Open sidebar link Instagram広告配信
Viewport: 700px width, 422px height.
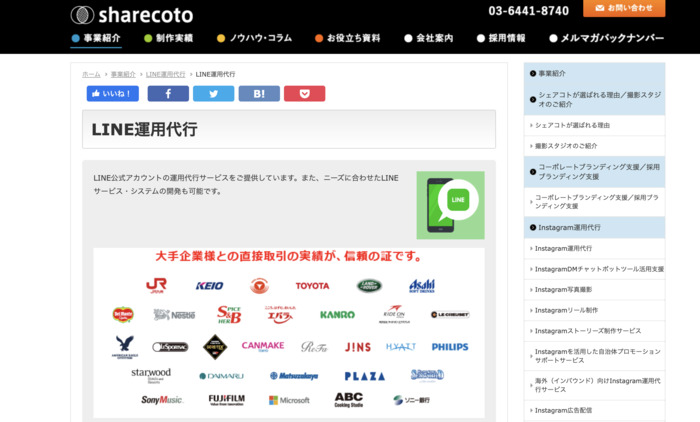594,410
